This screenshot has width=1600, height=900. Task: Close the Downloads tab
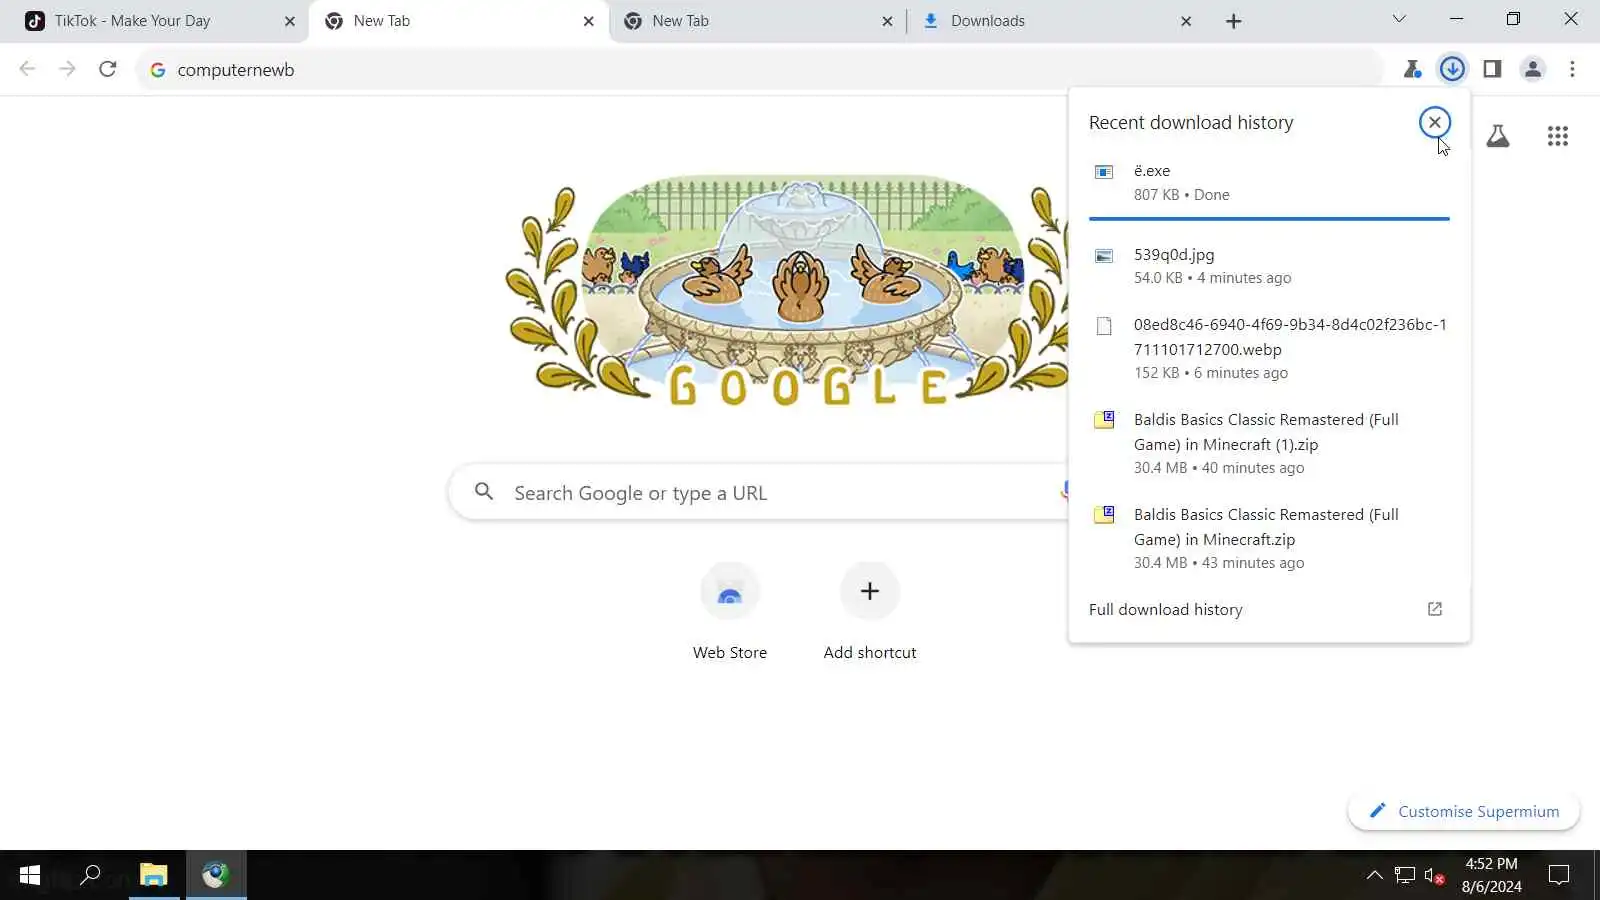pyautogui.click(x=1186, y=21)
